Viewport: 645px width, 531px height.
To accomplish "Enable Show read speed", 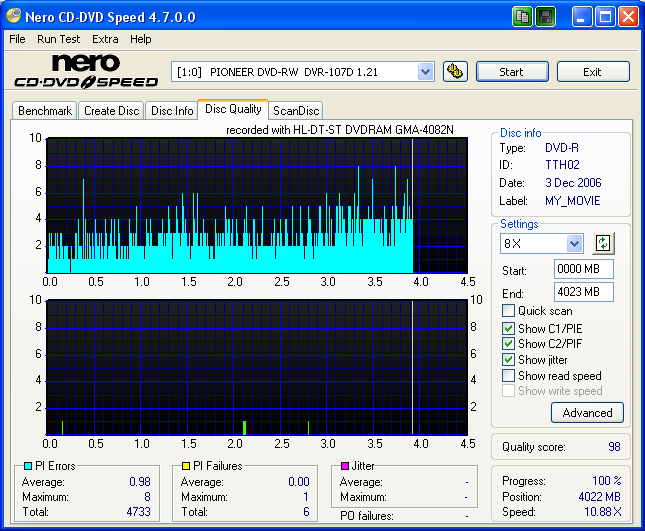I will click(x=508, y=376).
